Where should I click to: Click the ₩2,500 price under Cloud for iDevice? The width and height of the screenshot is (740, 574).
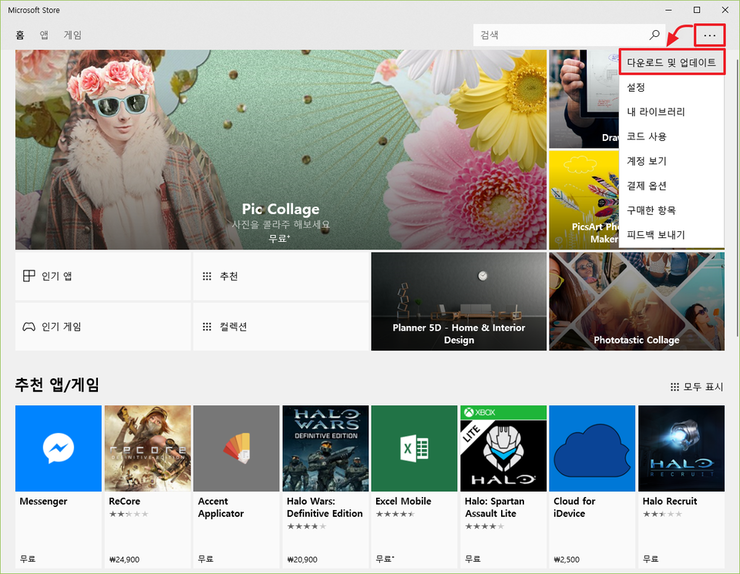point(566,559)
